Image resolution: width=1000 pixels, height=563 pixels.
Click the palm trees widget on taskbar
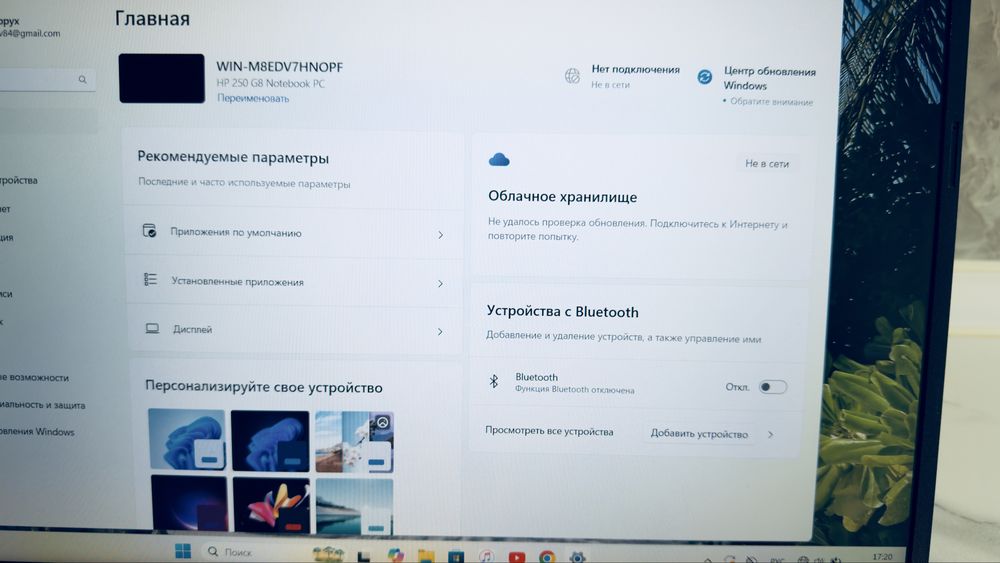tap(327, 554)
